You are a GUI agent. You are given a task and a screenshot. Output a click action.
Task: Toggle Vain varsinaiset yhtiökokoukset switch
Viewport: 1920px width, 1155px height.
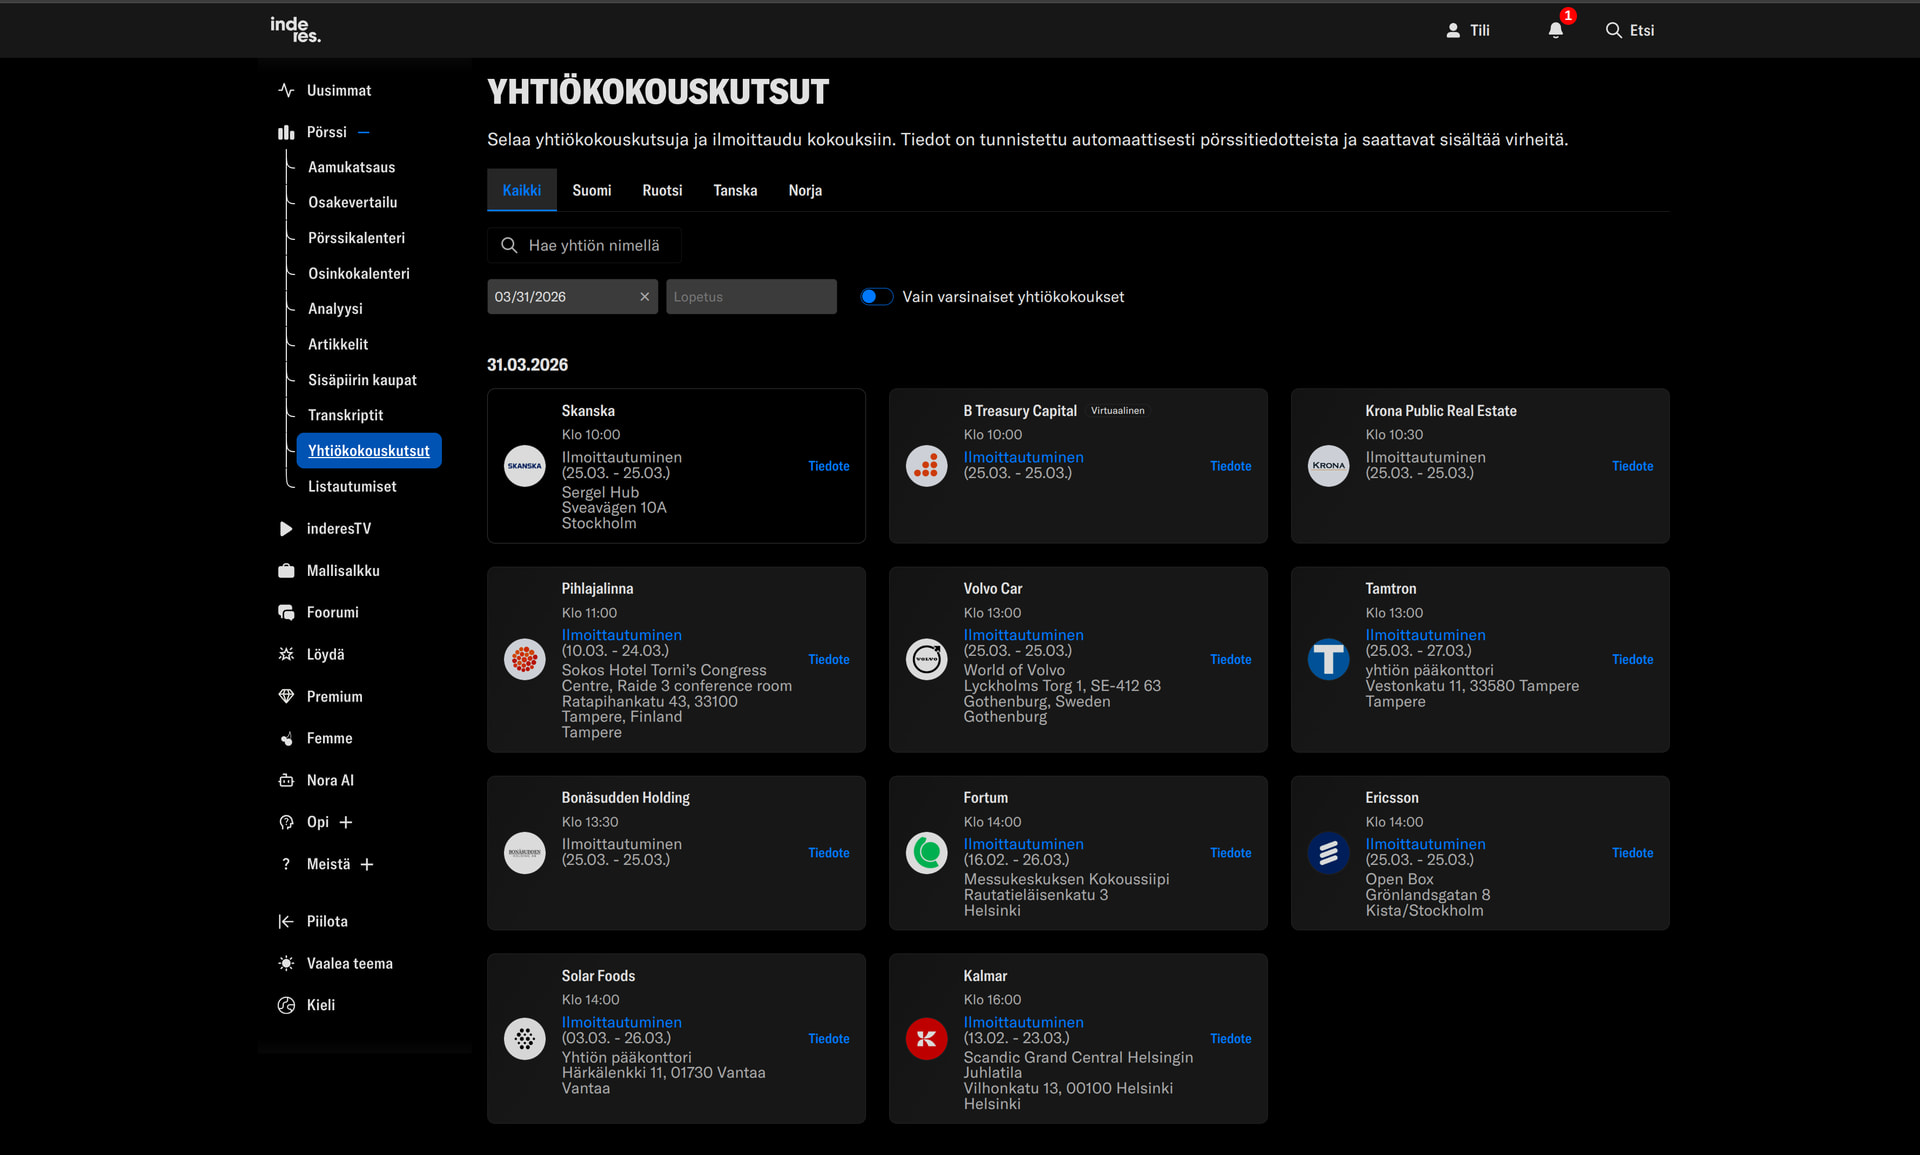coord(876,297)
